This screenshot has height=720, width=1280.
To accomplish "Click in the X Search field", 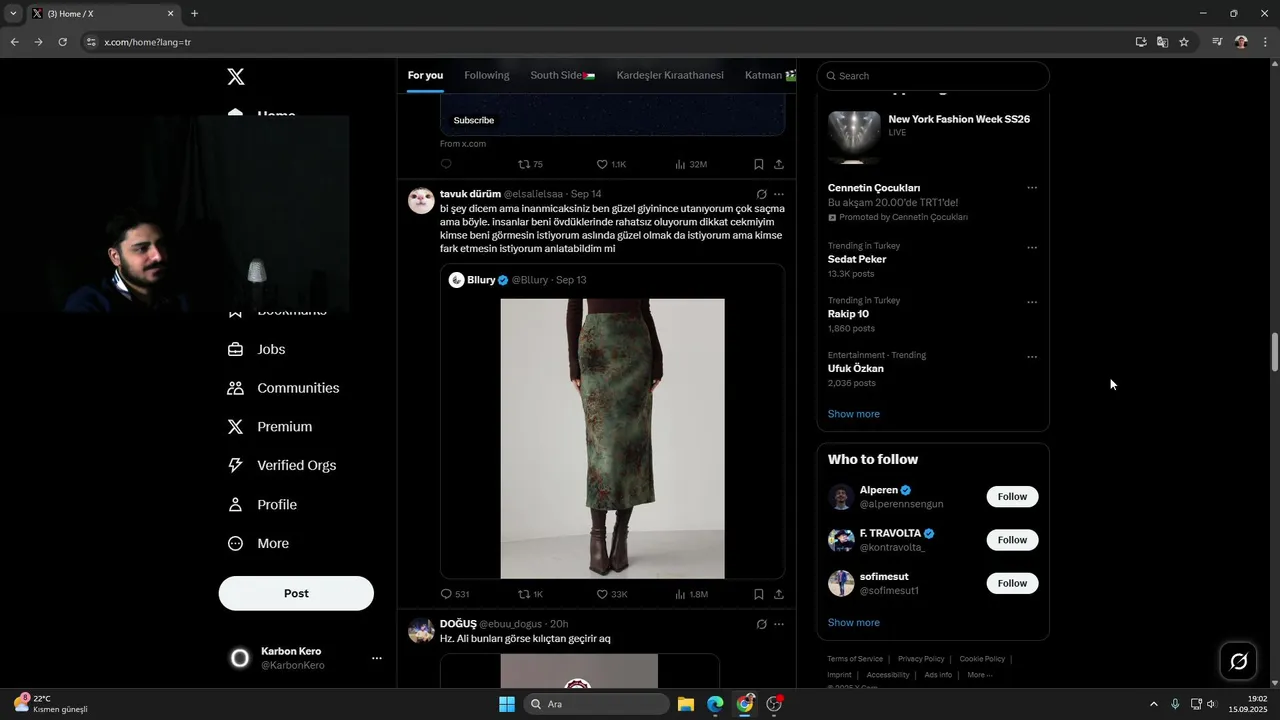I will point(933,76).
